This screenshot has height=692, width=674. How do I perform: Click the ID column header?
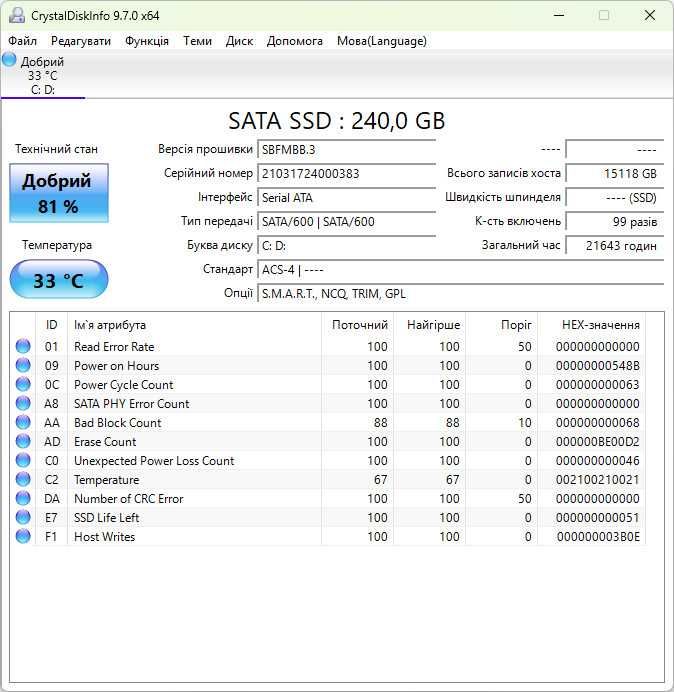click(x=51, y=325)
